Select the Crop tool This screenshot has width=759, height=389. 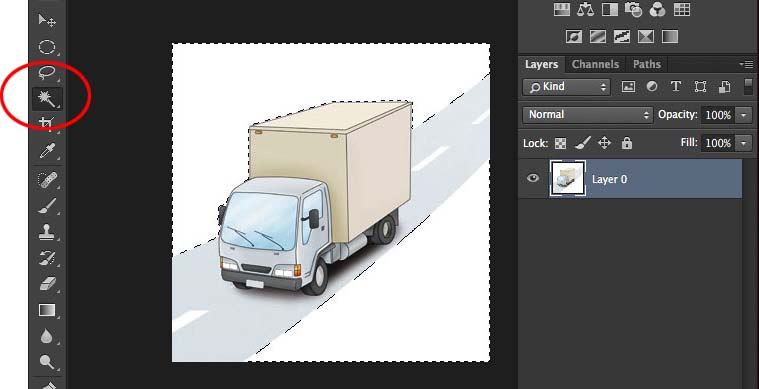click(47, 125)
